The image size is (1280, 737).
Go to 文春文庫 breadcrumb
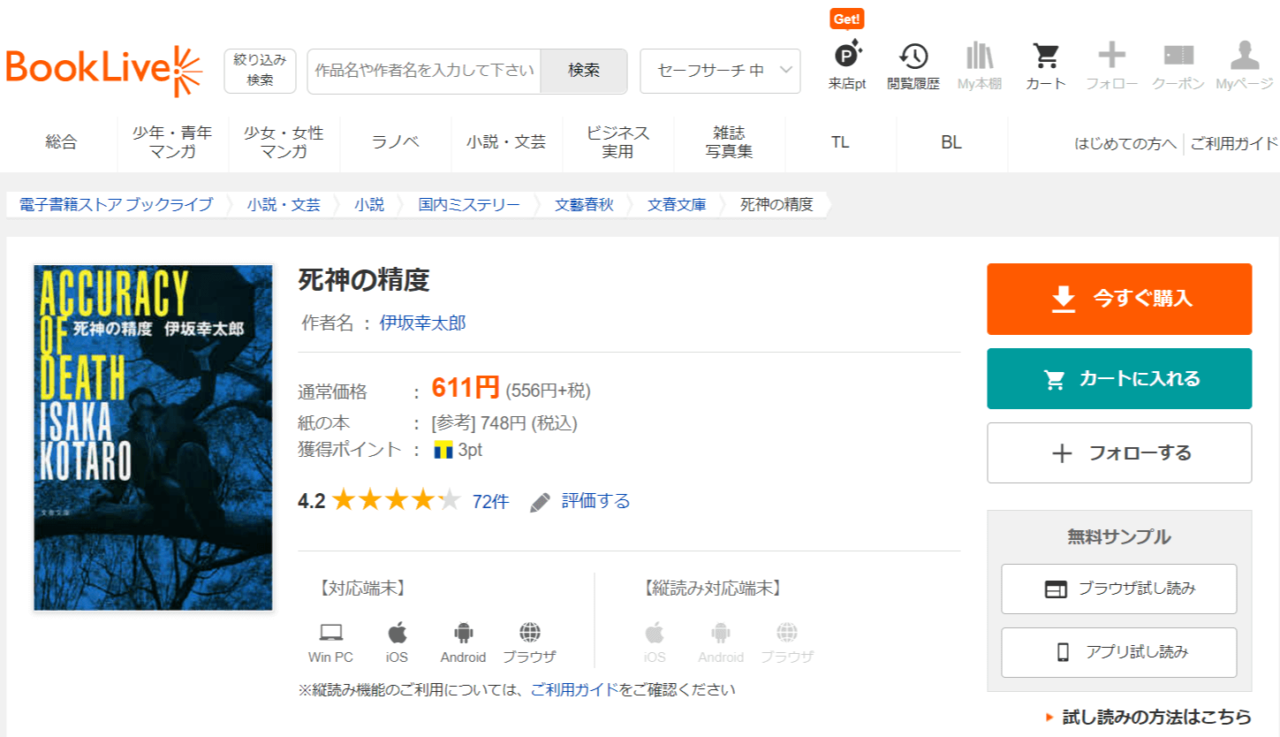point(676,204)
